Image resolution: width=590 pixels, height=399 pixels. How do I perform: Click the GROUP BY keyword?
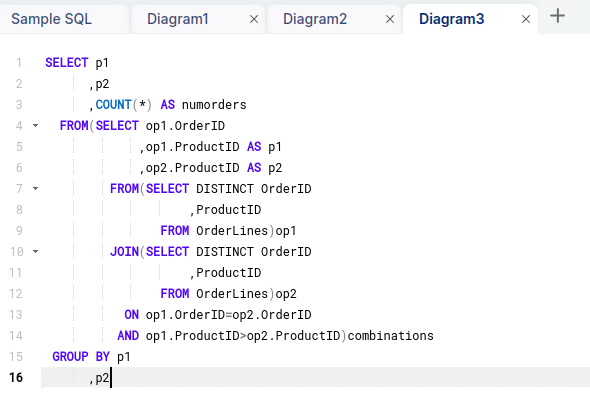[81, 356]
